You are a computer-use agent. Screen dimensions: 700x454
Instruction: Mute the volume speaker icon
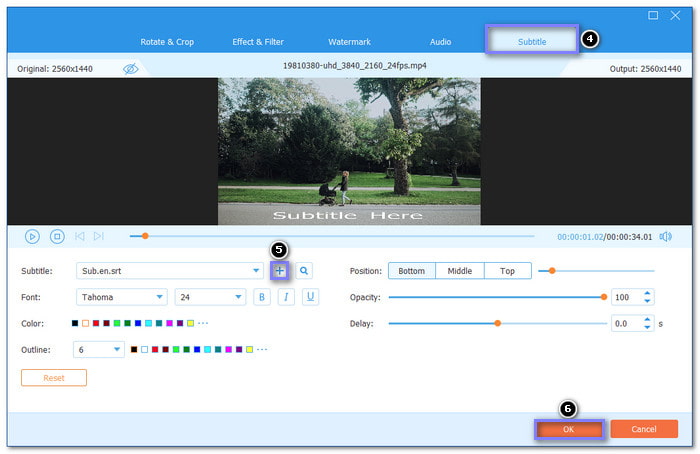point(666,237)
